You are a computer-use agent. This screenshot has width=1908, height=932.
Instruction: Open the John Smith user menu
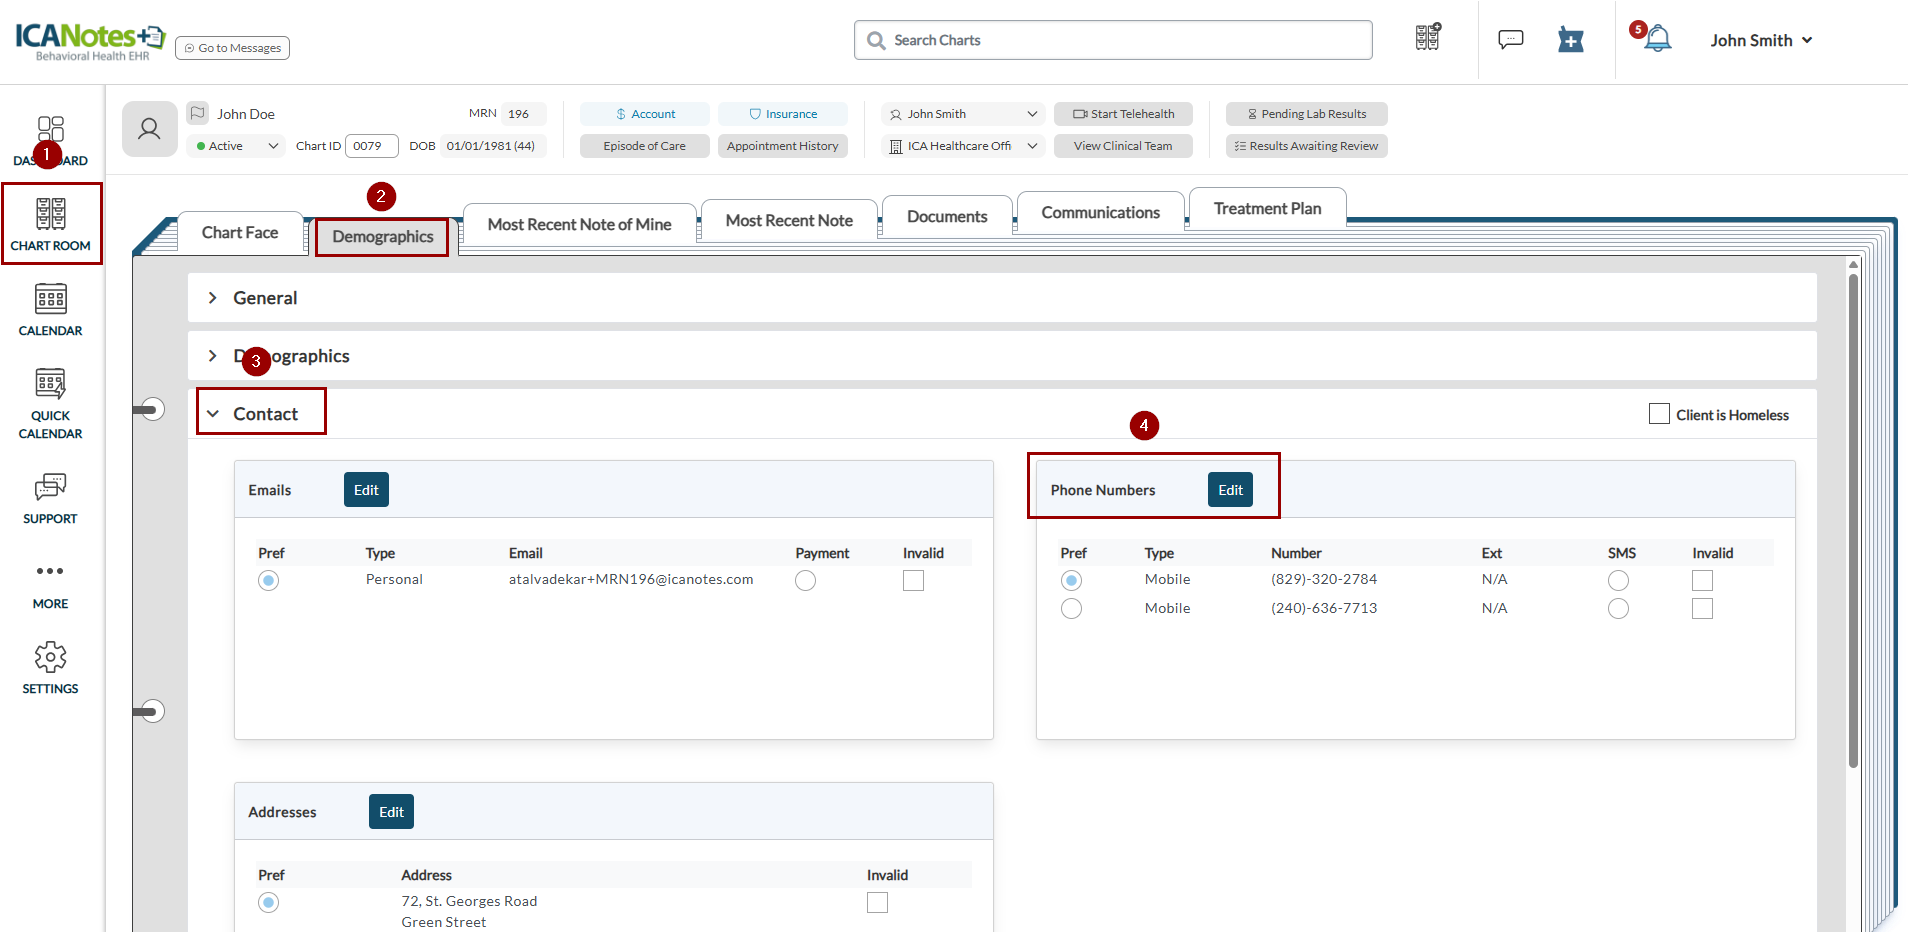tap(1761, 40)
